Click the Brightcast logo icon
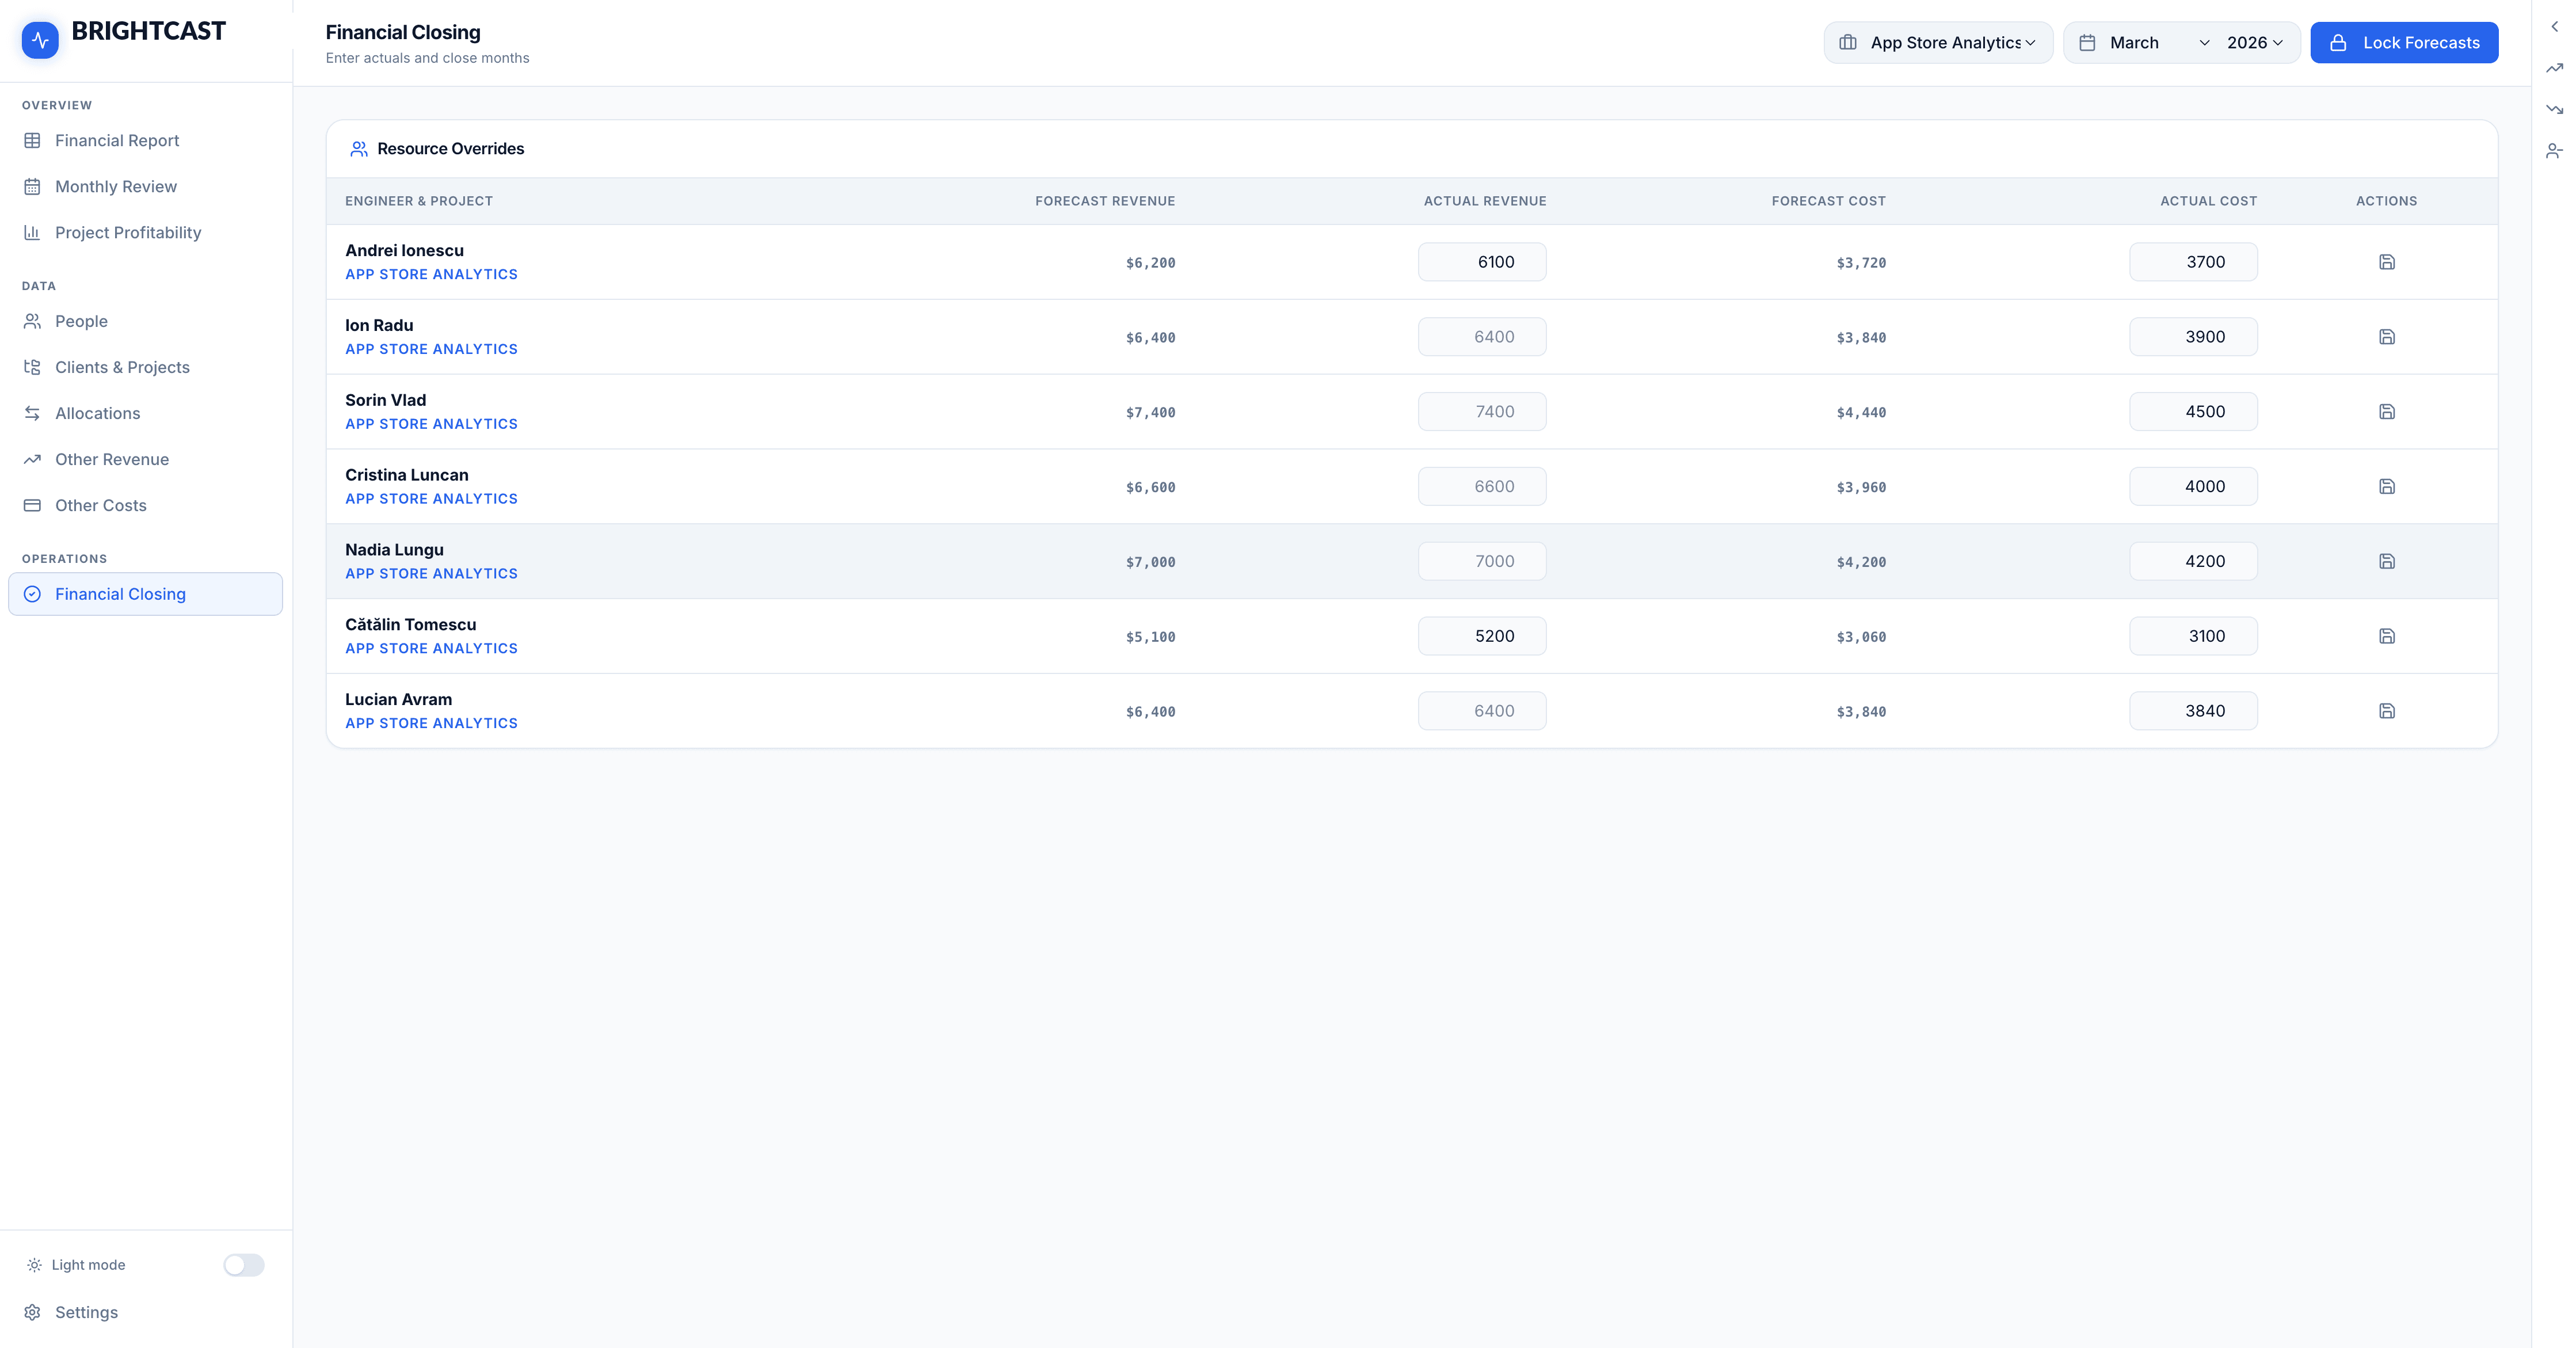 (40, 40)
